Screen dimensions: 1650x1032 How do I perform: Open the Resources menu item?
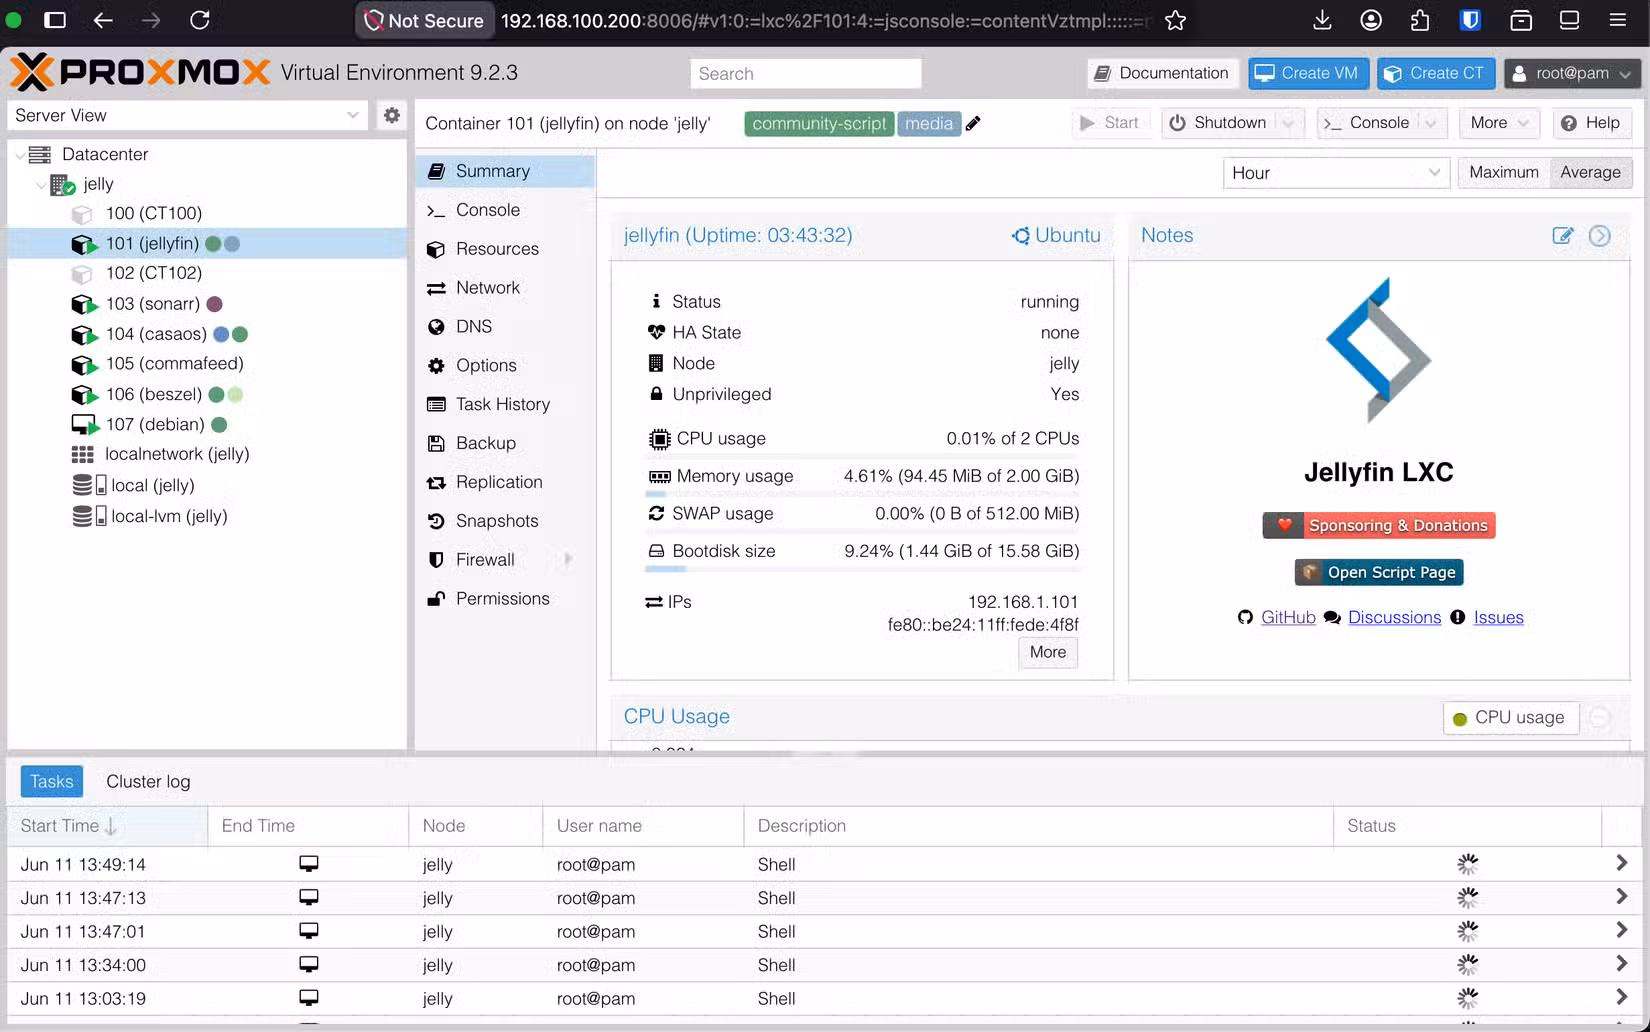pos(505,249)
